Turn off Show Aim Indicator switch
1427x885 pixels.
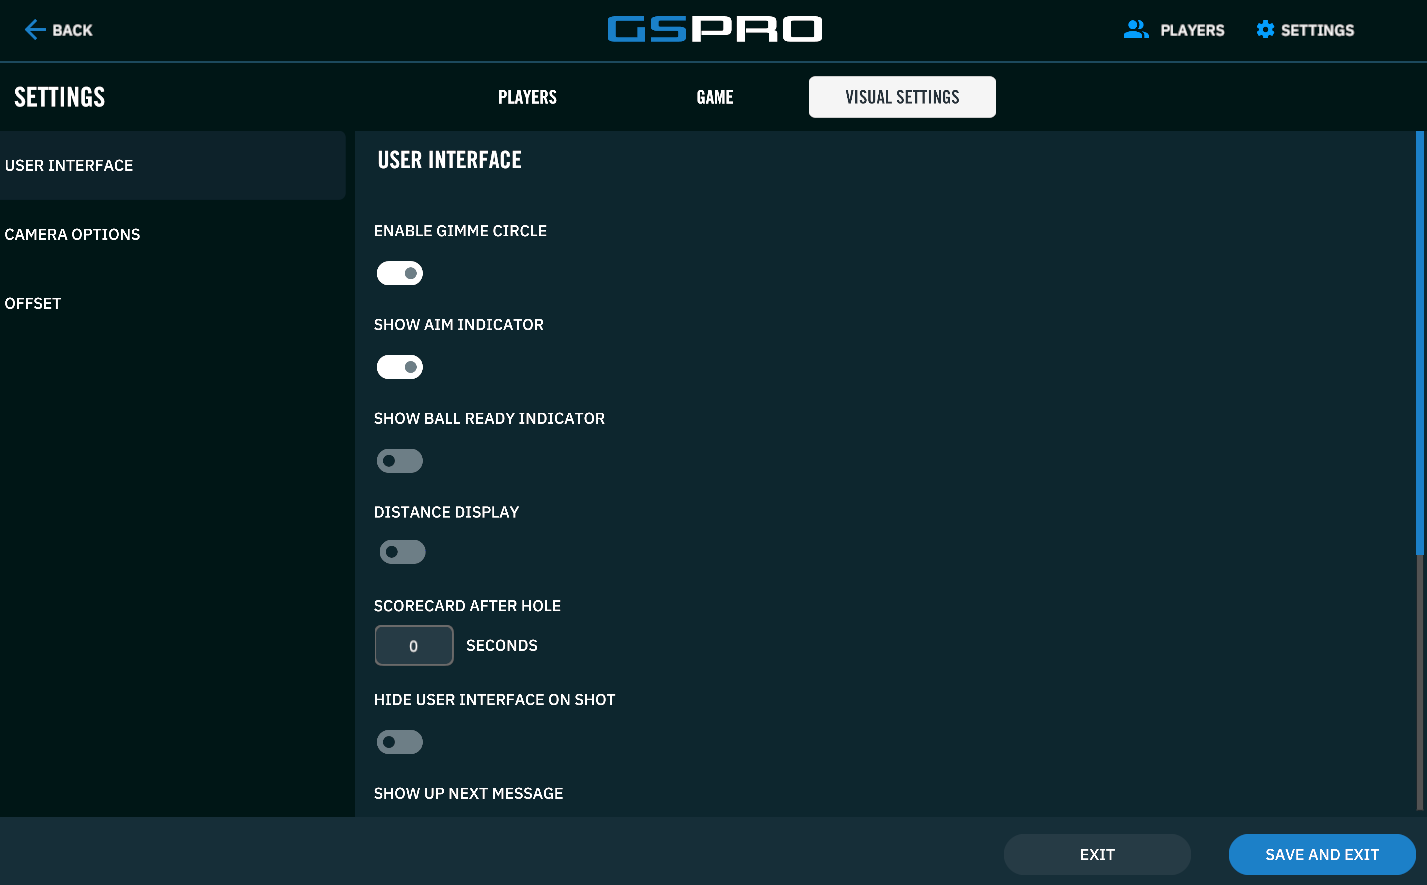tap(400, 367)
